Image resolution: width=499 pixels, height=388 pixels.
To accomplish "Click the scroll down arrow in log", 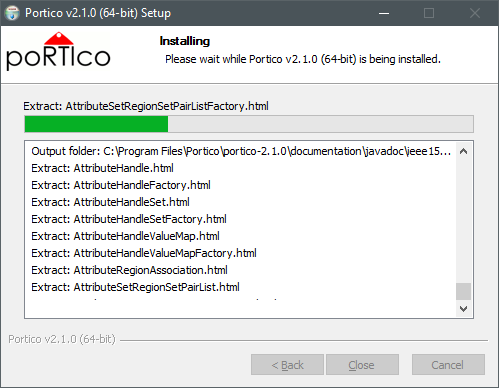I will click(463, 309).
